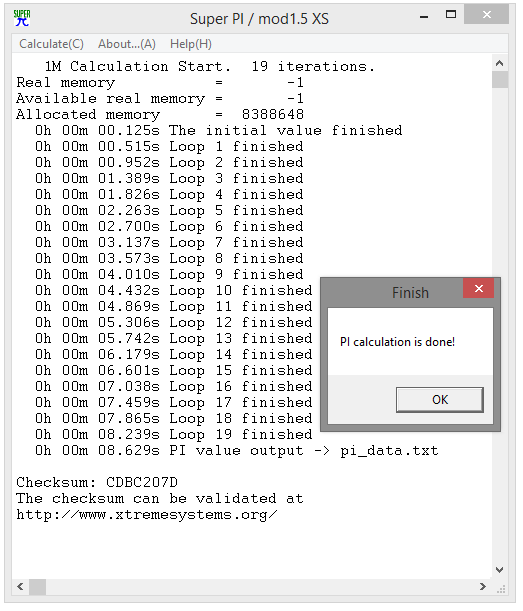This screenshot has width=523, height=611.
Task: Click the horizontal scrollbar left arrow
Action: pyautogui.click(x=21, y=586)
